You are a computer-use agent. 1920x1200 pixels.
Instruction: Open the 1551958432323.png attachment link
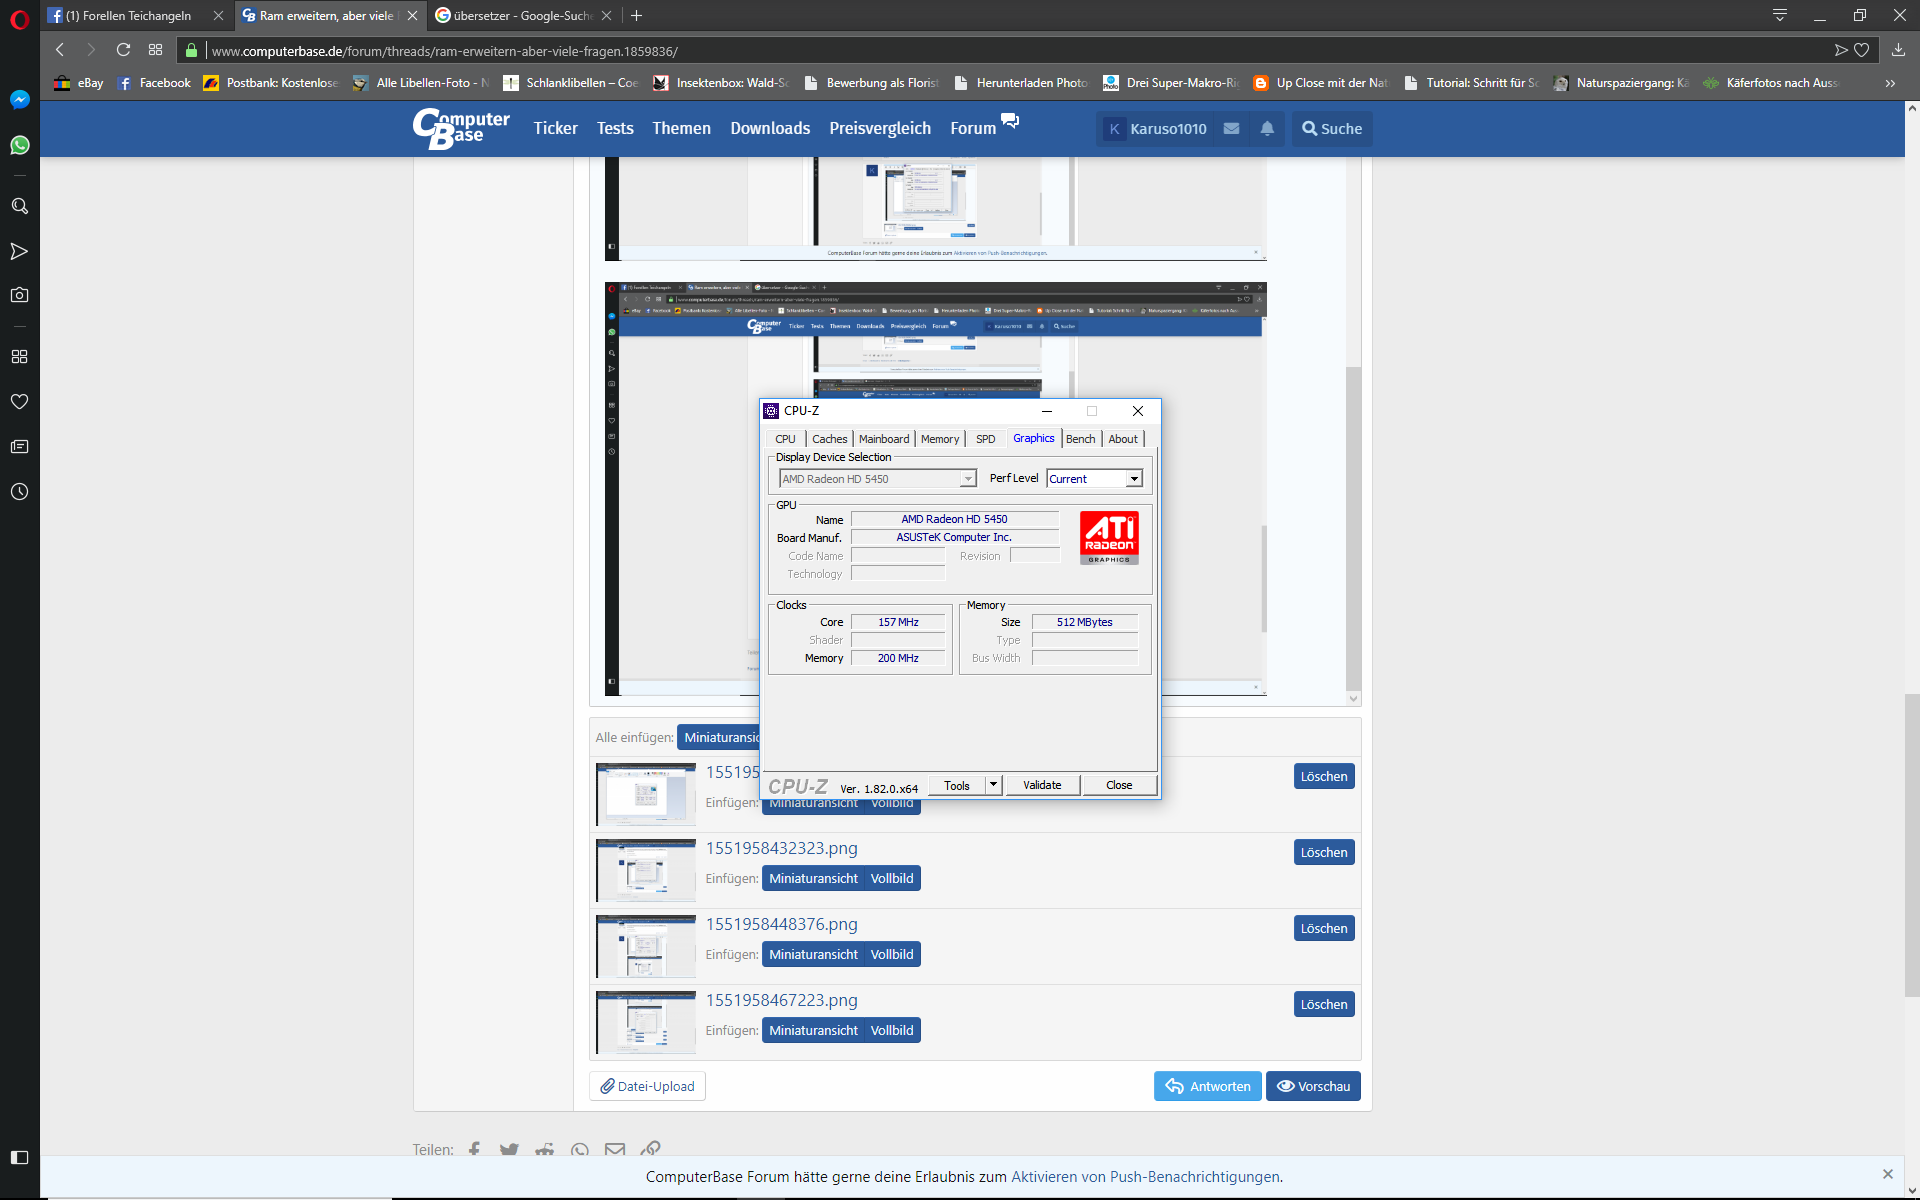(781, 848)
